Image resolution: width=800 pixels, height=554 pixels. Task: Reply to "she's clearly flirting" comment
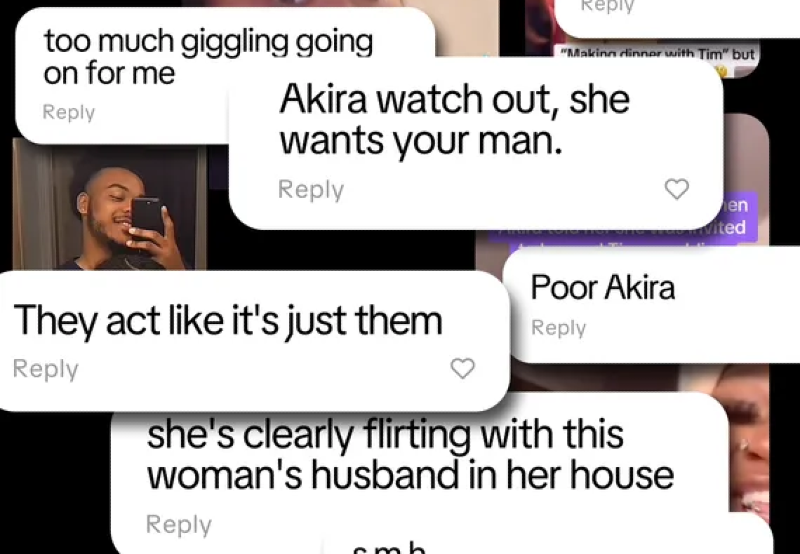(179, 524)
